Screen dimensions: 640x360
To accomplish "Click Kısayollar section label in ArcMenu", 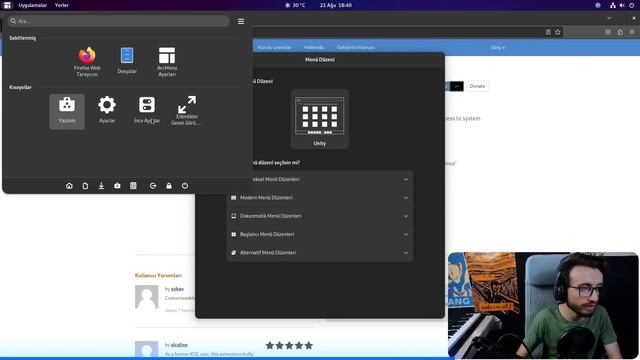I will pos(20,87).
